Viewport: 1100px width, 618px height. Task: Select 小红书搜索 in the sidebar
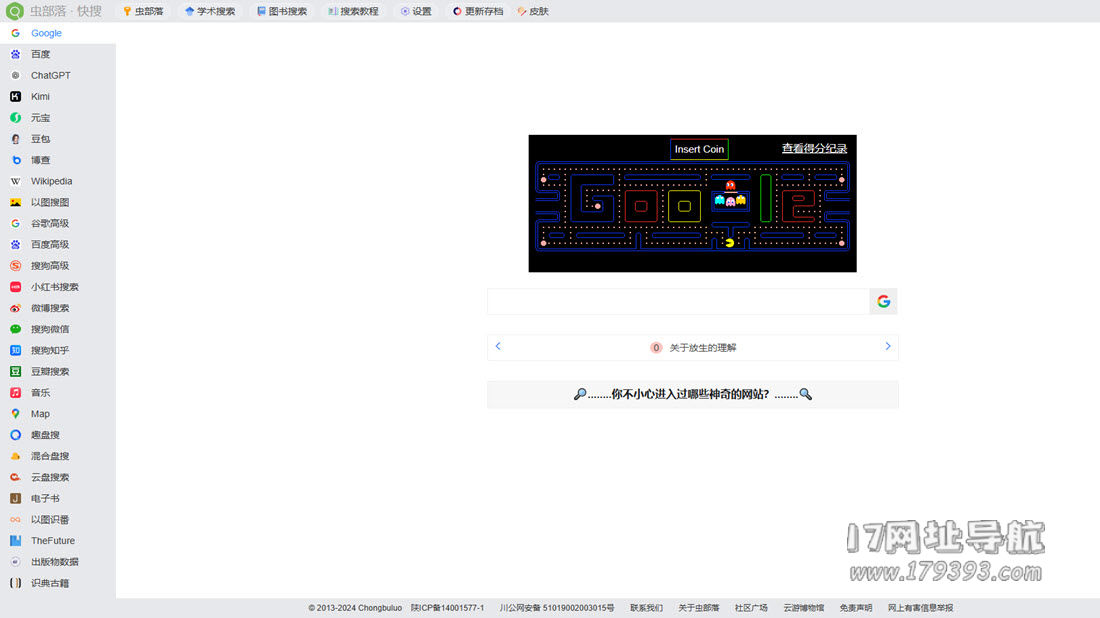pyautogui.click(x=54, y=287)
